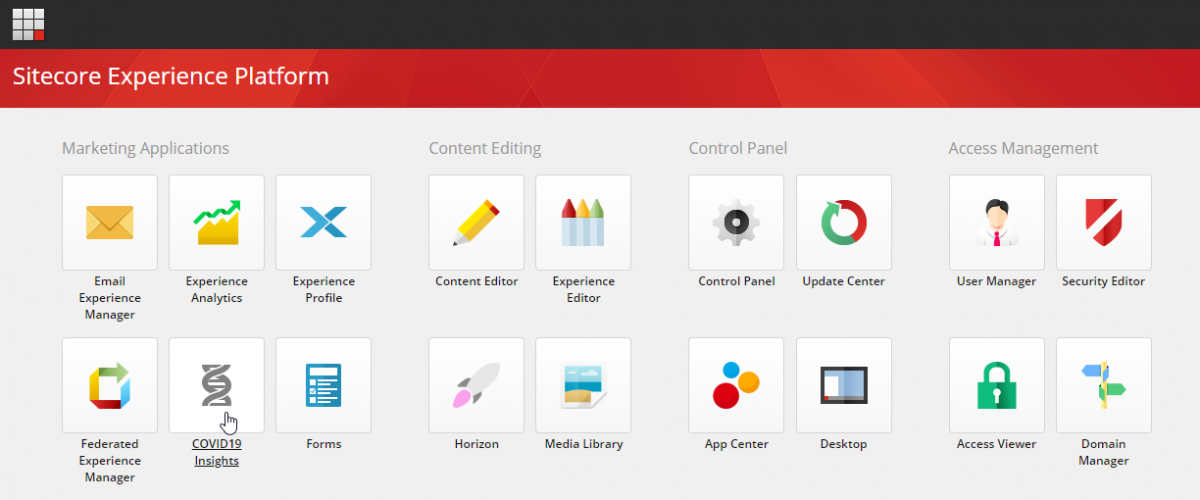Launch Security Editor shield icon

(1103, 222)
